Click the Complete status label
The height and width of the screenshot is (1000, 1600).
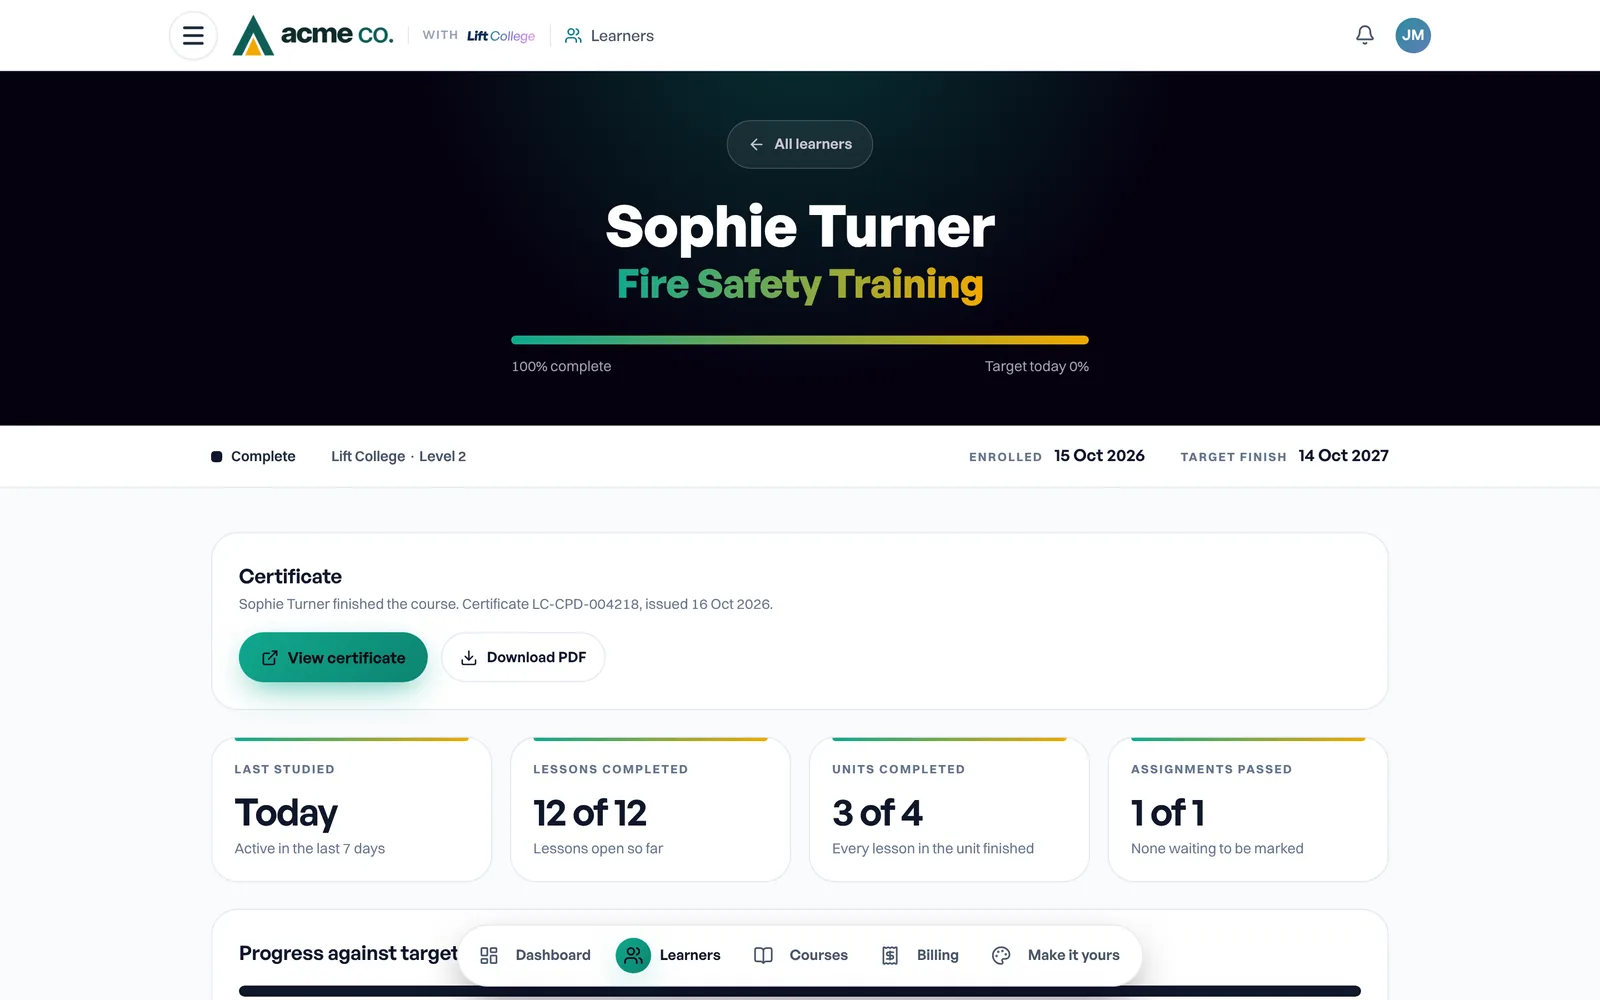tap(263, 457)
